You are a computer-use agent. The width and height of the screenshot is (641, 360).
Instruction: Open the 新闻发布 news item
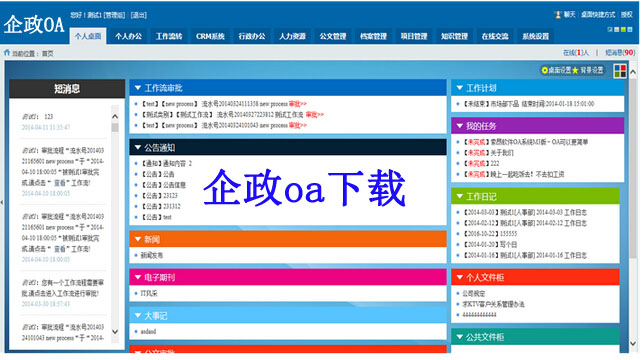(x=152, y=255)
